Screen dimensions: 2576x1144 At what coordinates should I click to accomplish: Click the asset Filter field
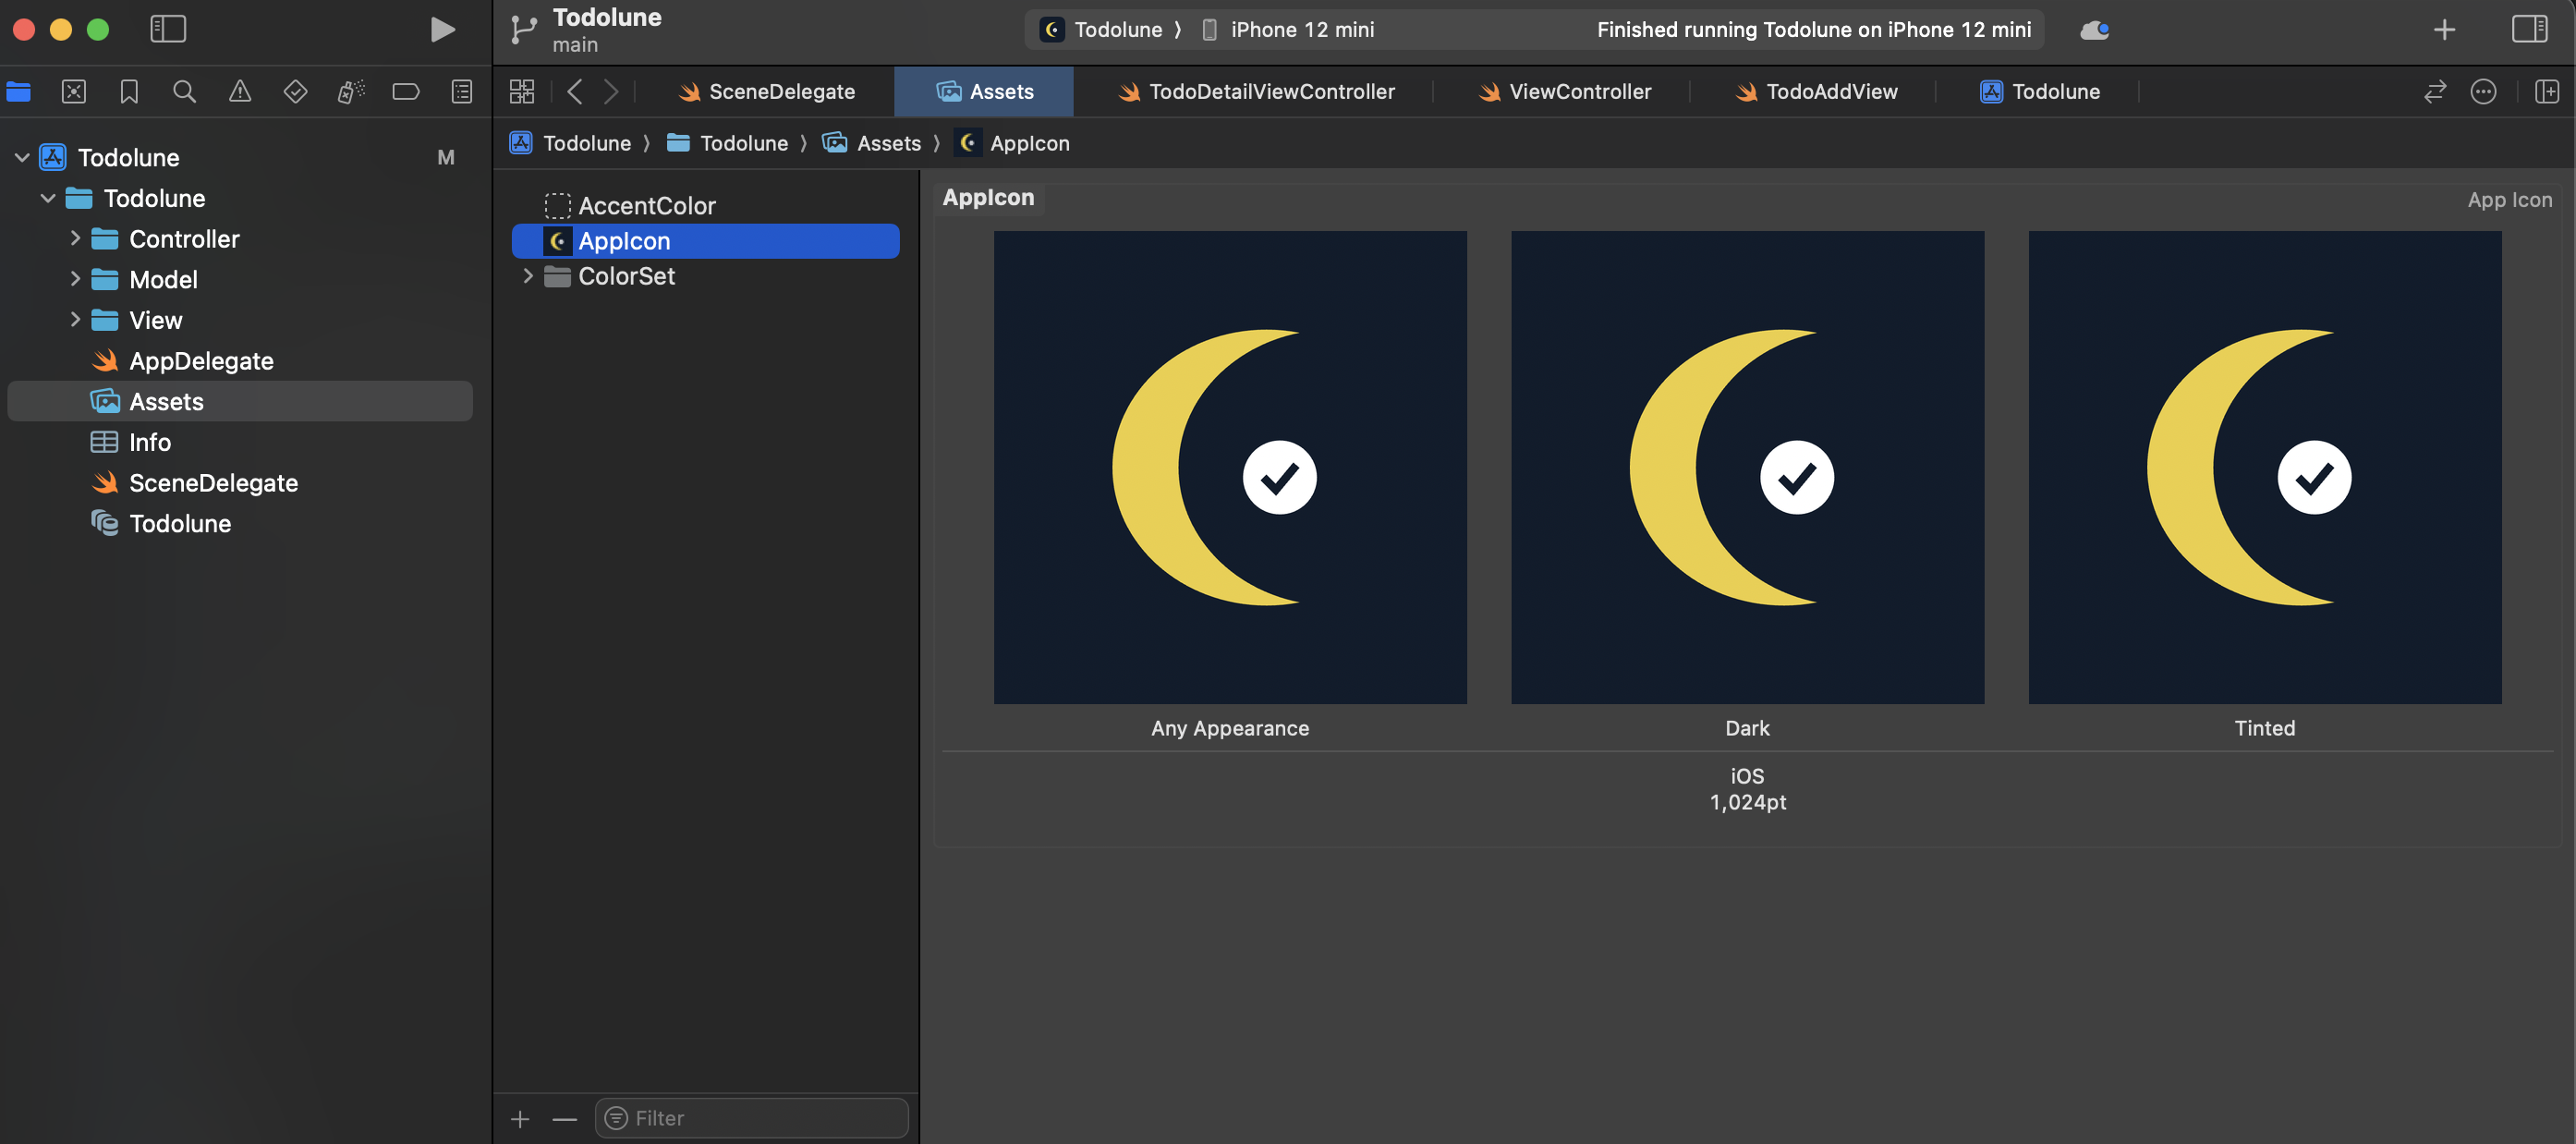[x=760, y=1117]
